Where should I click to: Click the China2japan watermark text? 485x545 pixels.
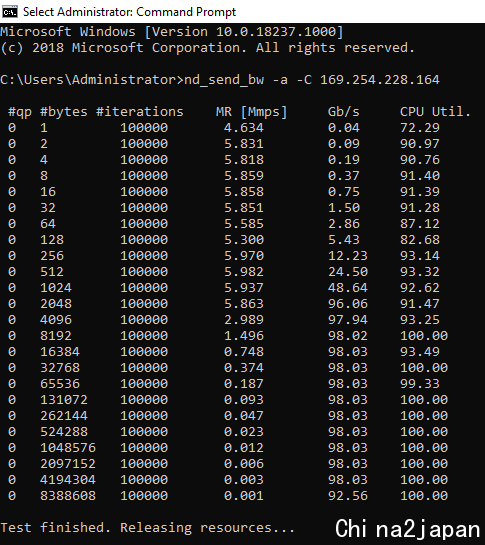pos(407,529)
